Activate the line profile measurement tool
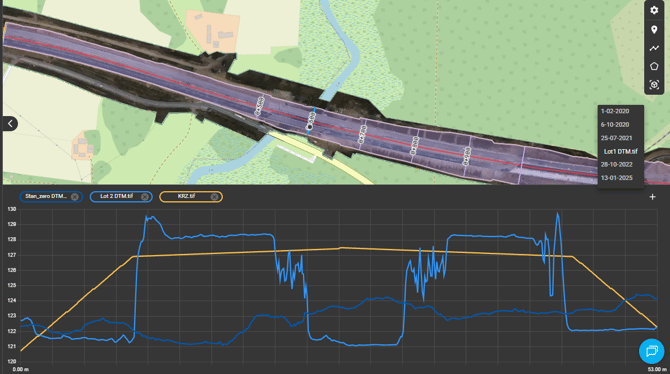 pos(654,48)
